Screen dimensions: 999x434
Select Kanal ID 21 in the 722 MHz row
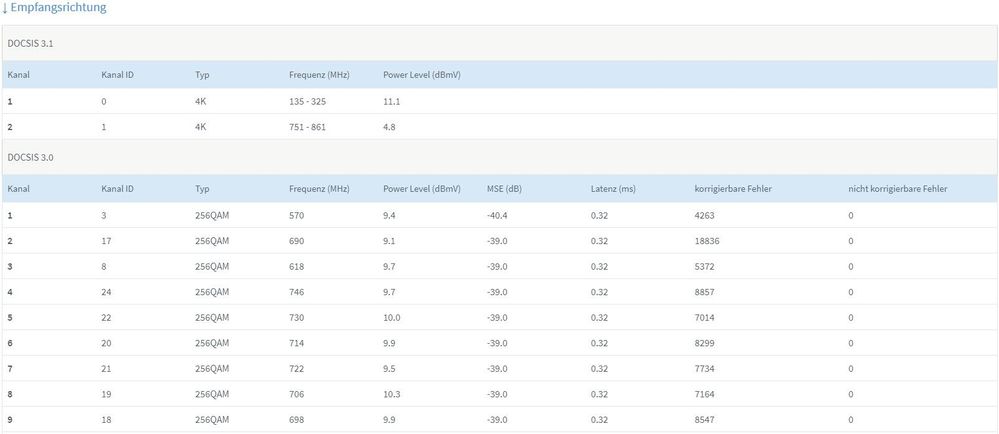[106, 368]
